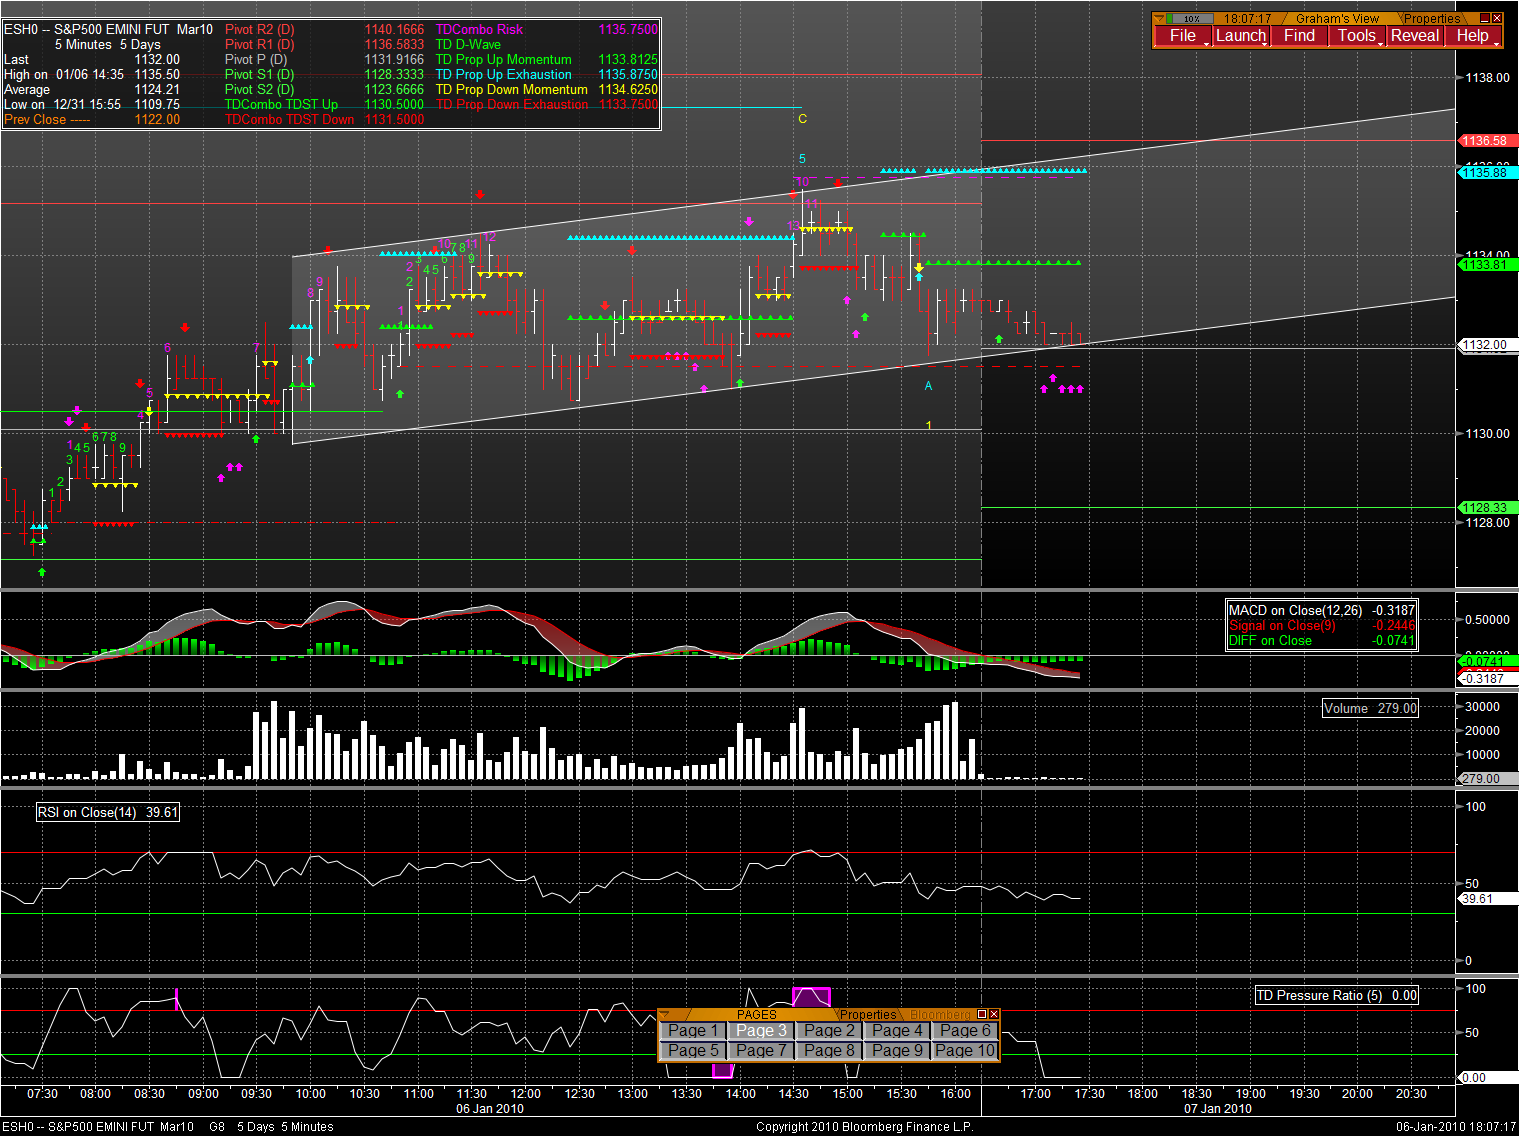Image resolution: width=1519 pixels, height=1136 pixels.
Task: Open the Properties tab of the PAGES panel
Action: tap(867, 1015)
